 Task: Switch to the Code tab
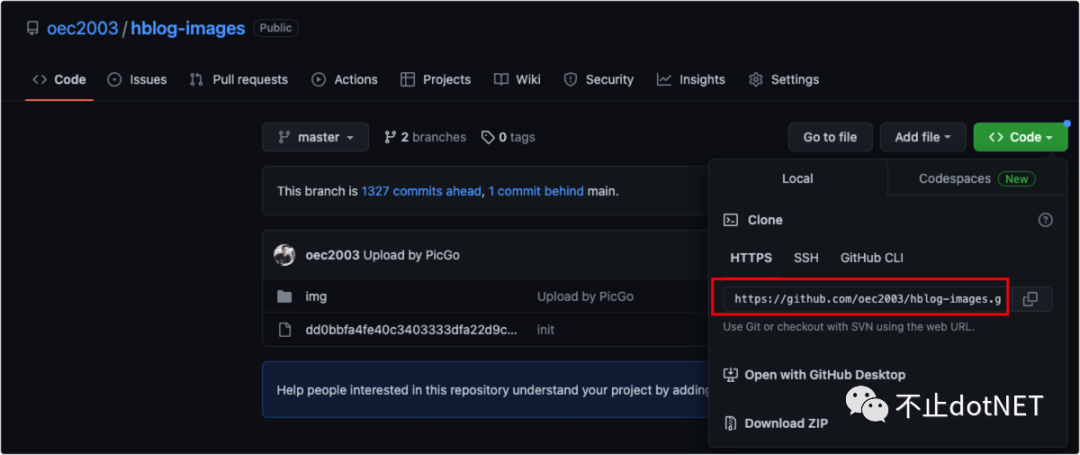[x=59, y=80]
